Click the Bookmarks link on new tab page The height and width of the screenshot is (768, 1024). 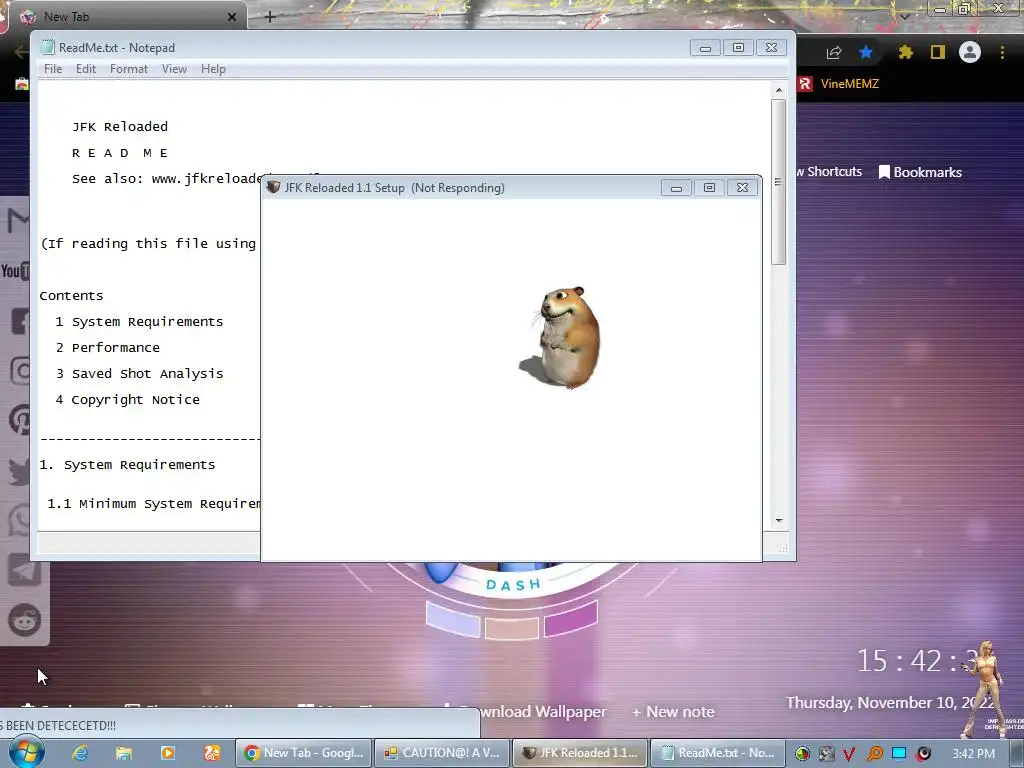click(920, 172)
